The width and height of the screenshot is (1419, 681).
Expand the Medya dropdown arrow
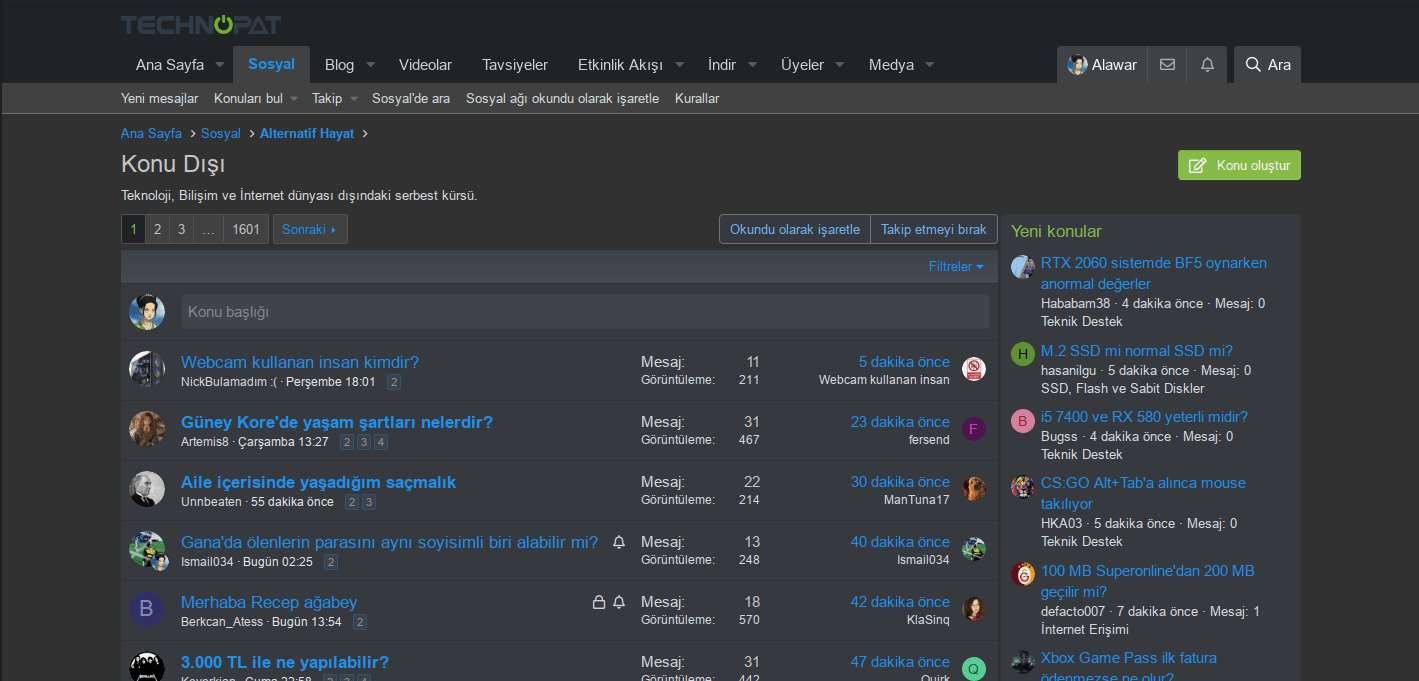pos(930,65)
